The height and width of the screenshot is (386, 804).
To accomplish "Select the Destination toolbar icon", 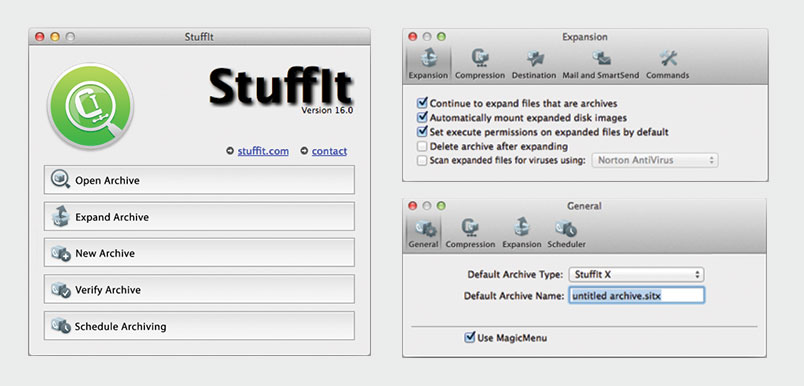I will (x=534, y=64).
